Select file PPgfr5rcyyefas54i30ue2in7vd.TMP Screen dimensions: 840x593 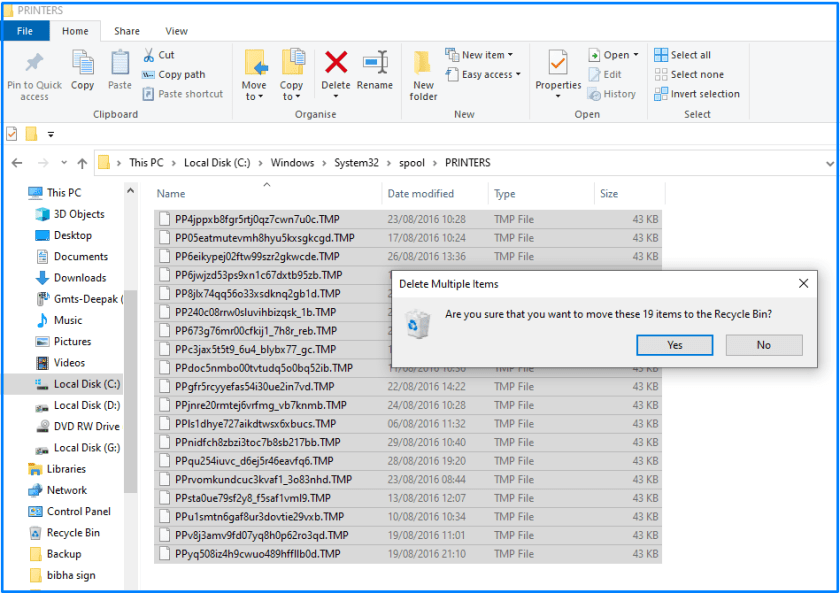click(x=408, y=387)
